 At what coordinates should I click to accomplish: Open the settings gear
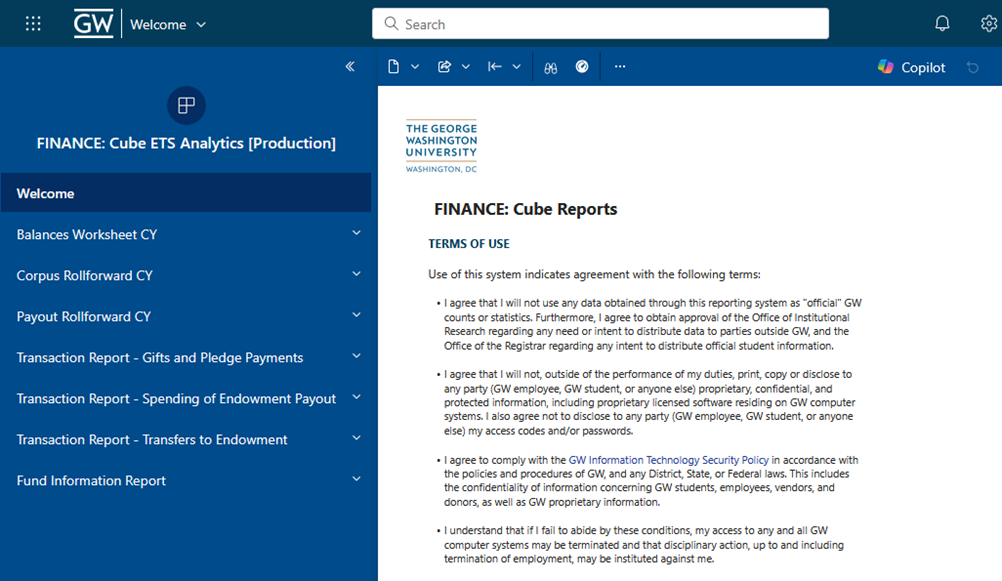[x=988, y=24]
